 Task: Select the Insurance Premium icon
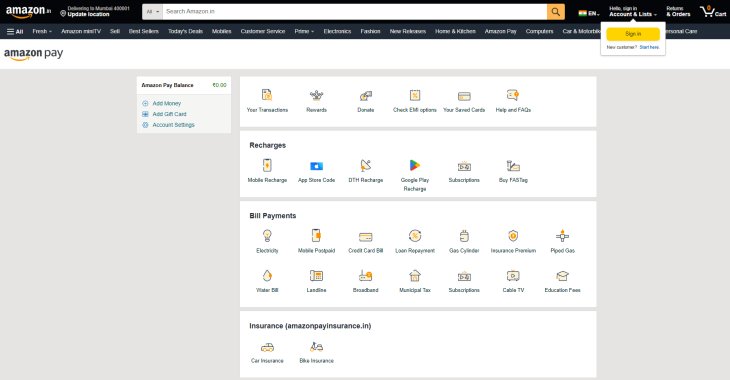click(x=513, y=236)
